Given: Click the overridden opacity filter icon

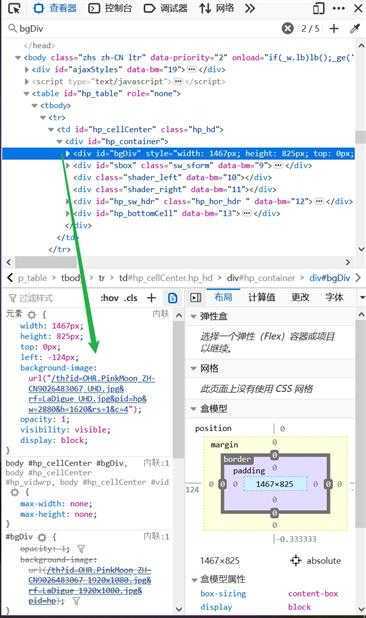Looking at the screenshot, I should [x=81, y=549].
